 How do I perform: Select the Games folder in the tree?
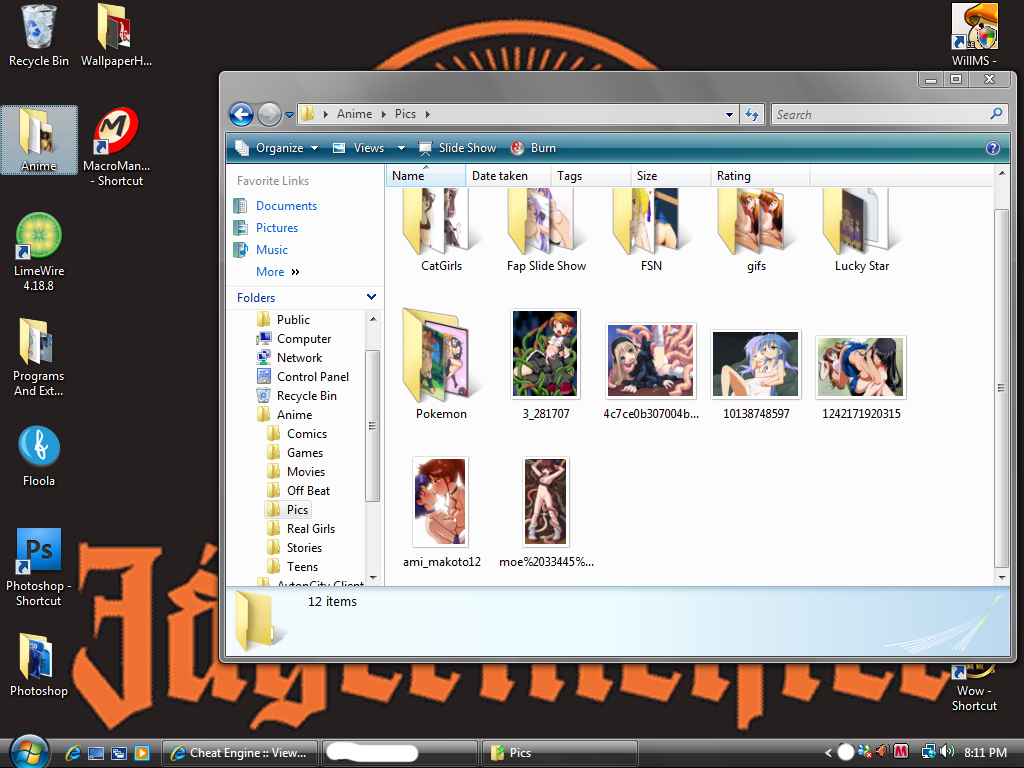(x=304, y=453)
